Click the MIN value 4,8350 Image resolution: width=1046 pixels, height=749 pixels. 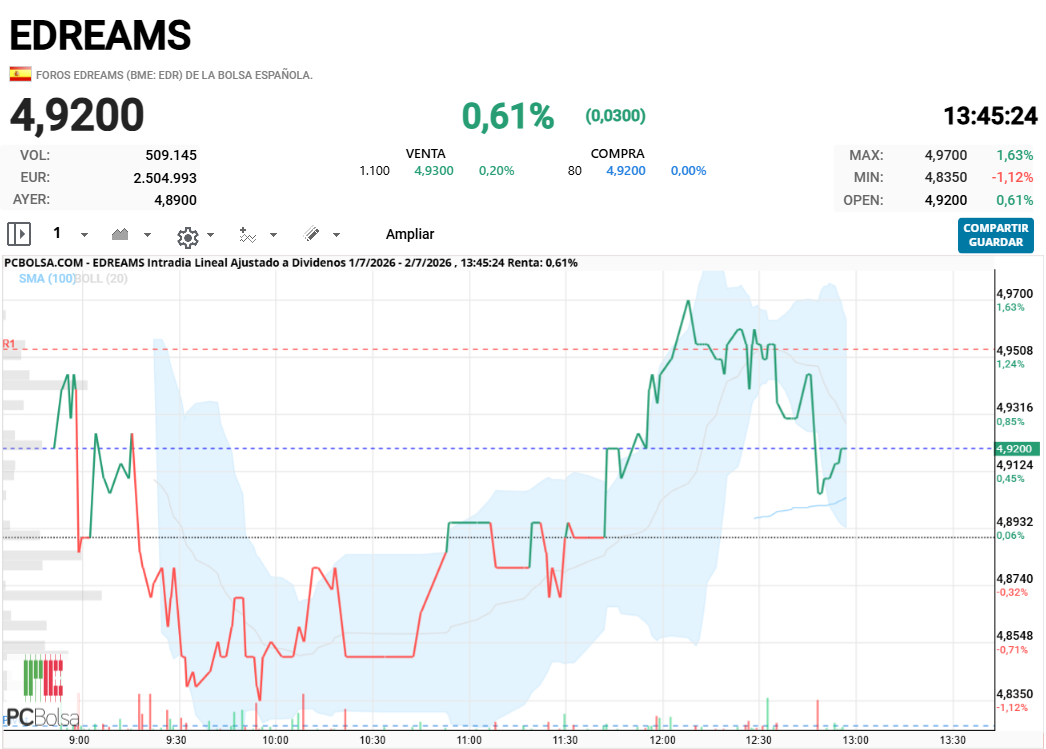coord(946,177)
